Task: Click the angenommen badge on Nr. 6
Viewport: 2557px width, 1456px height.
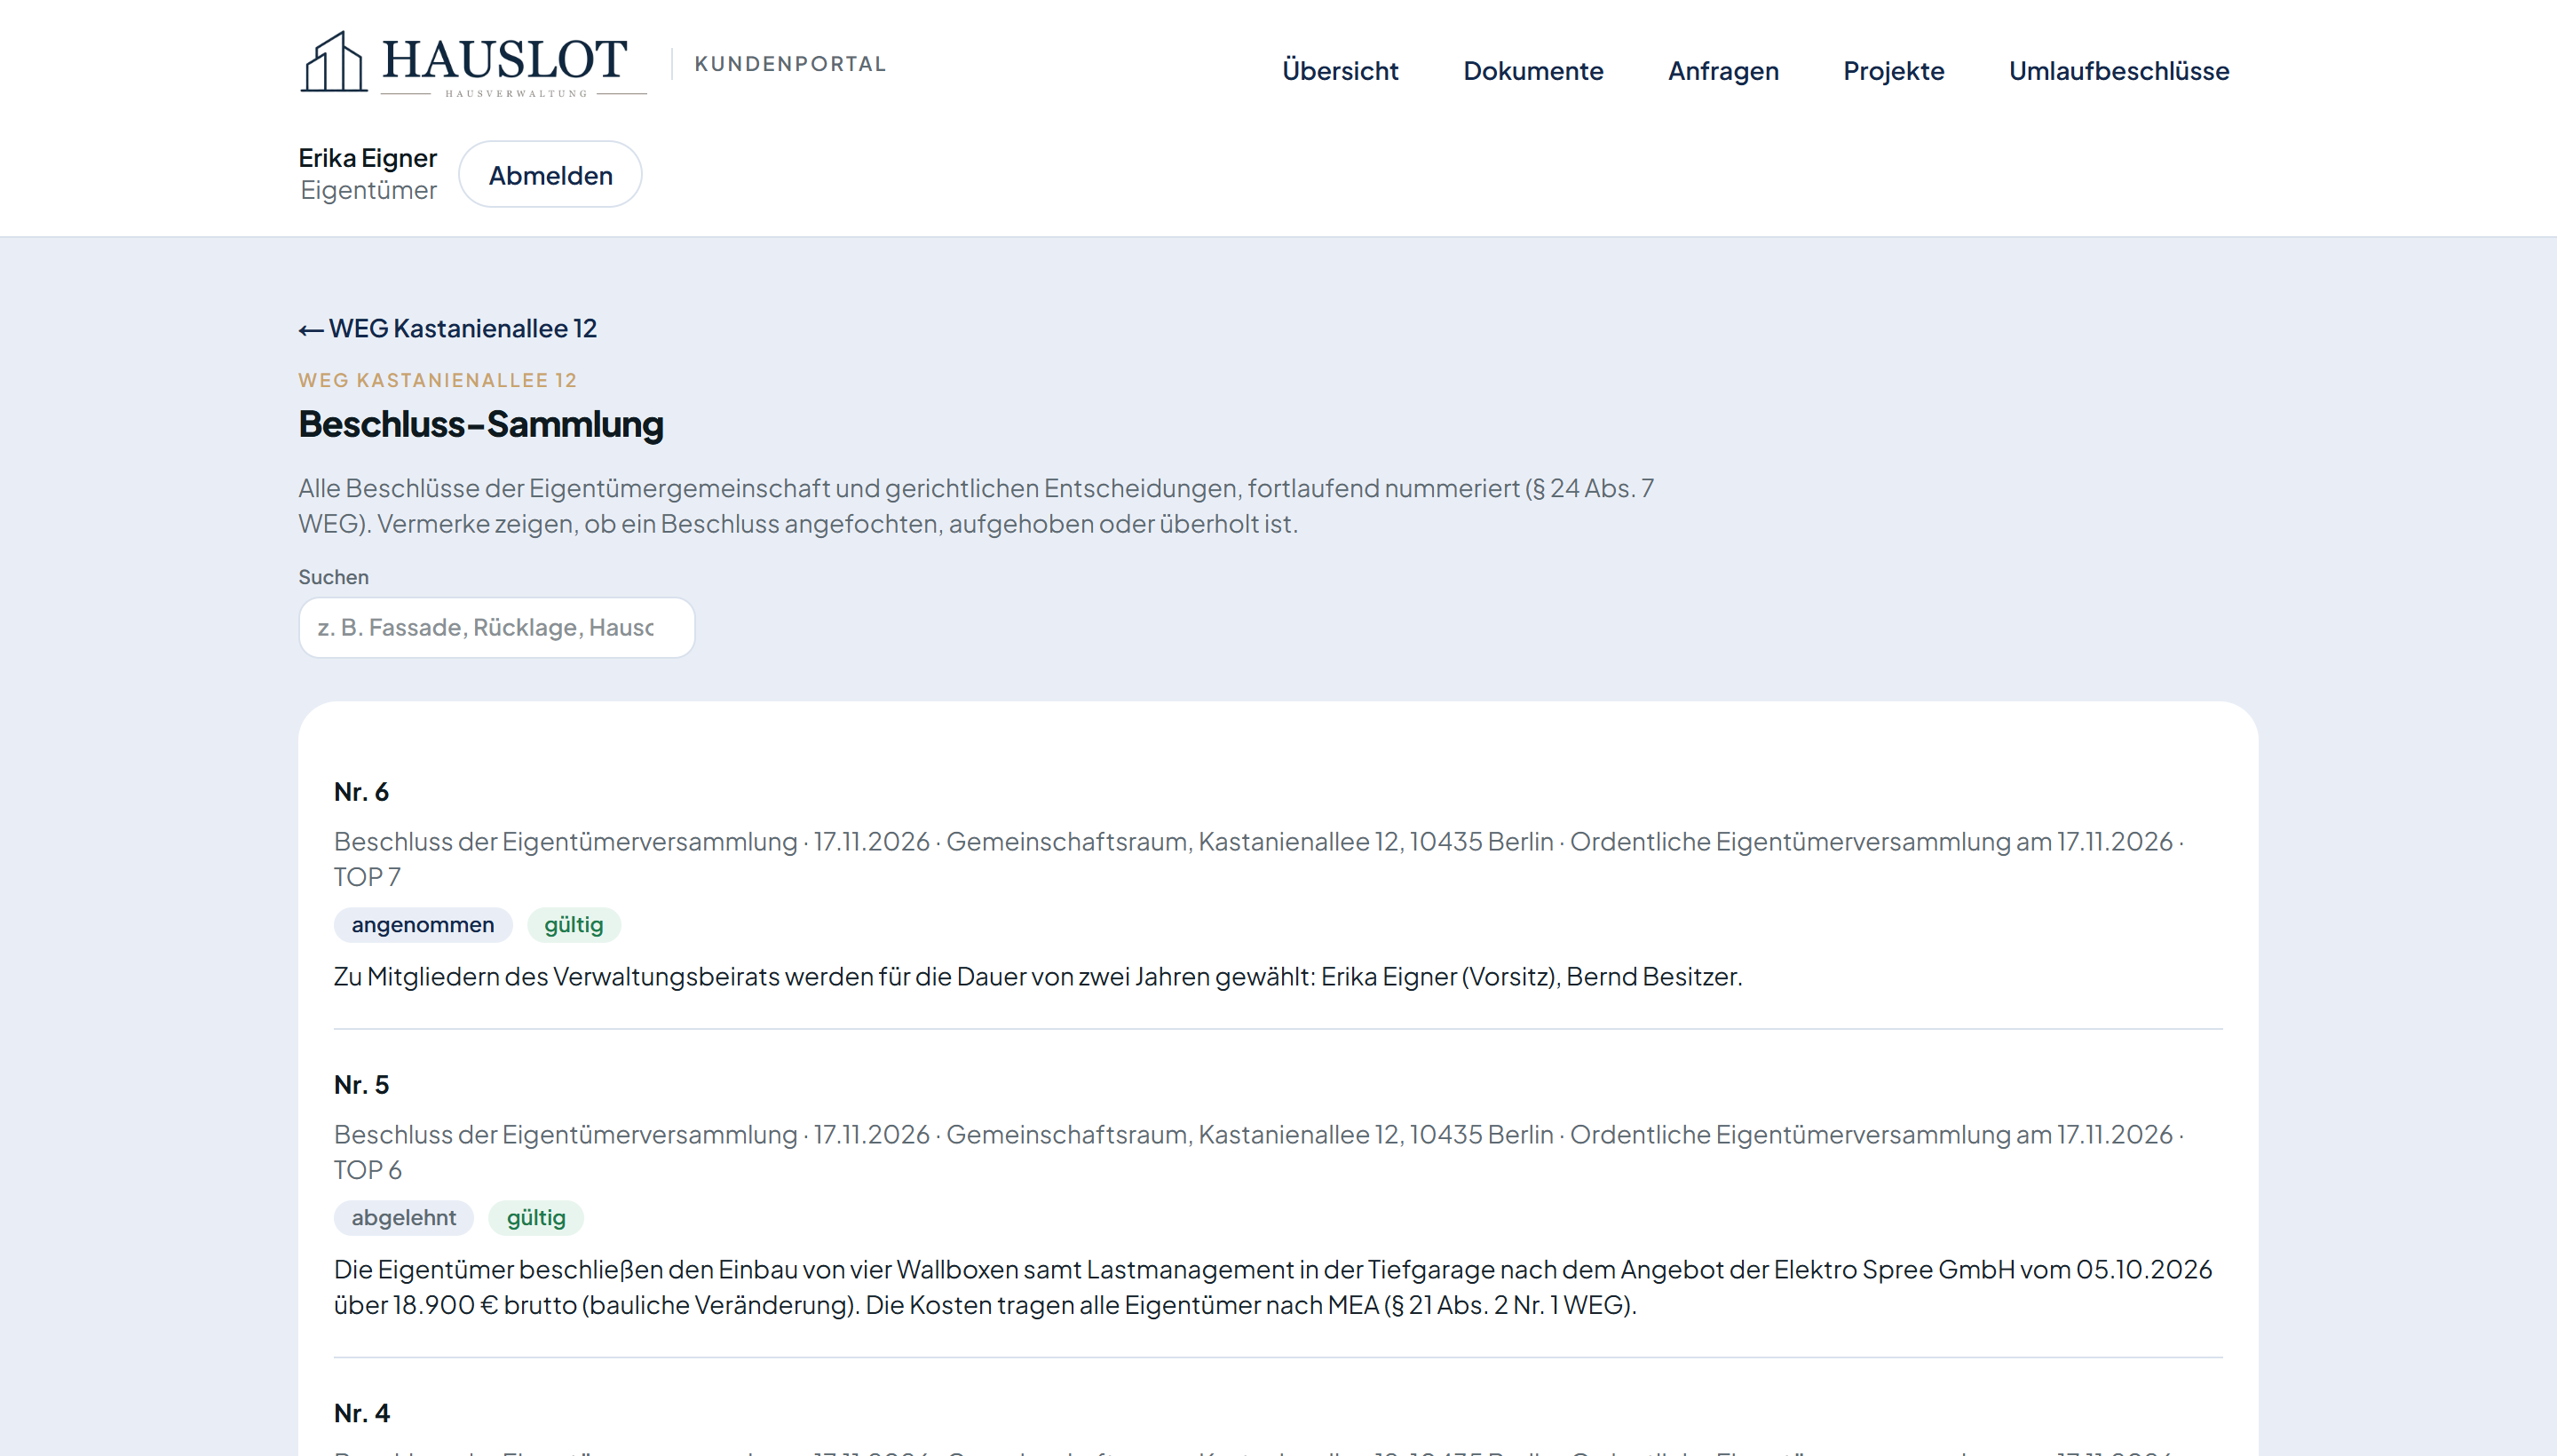Action: coord(423,925)
